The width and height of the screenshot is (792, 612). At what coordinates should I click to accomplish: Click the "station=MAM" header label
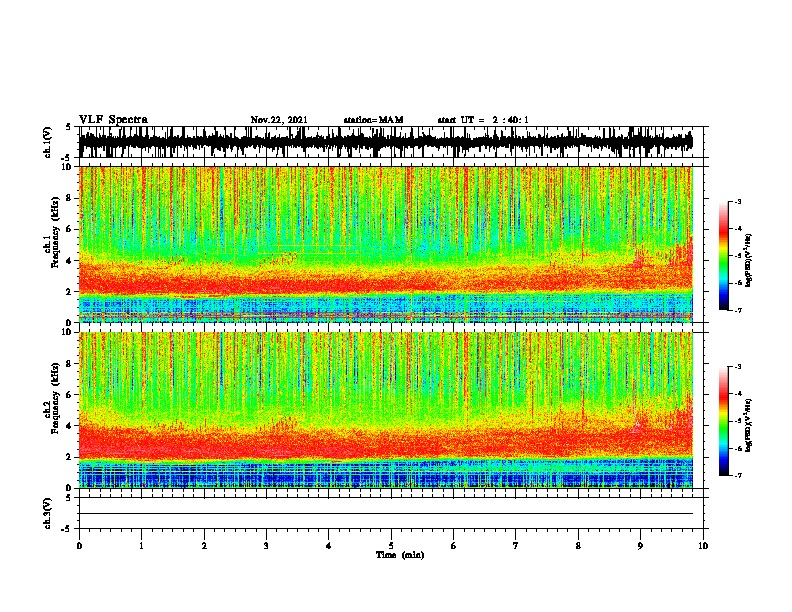click(373, 120)
